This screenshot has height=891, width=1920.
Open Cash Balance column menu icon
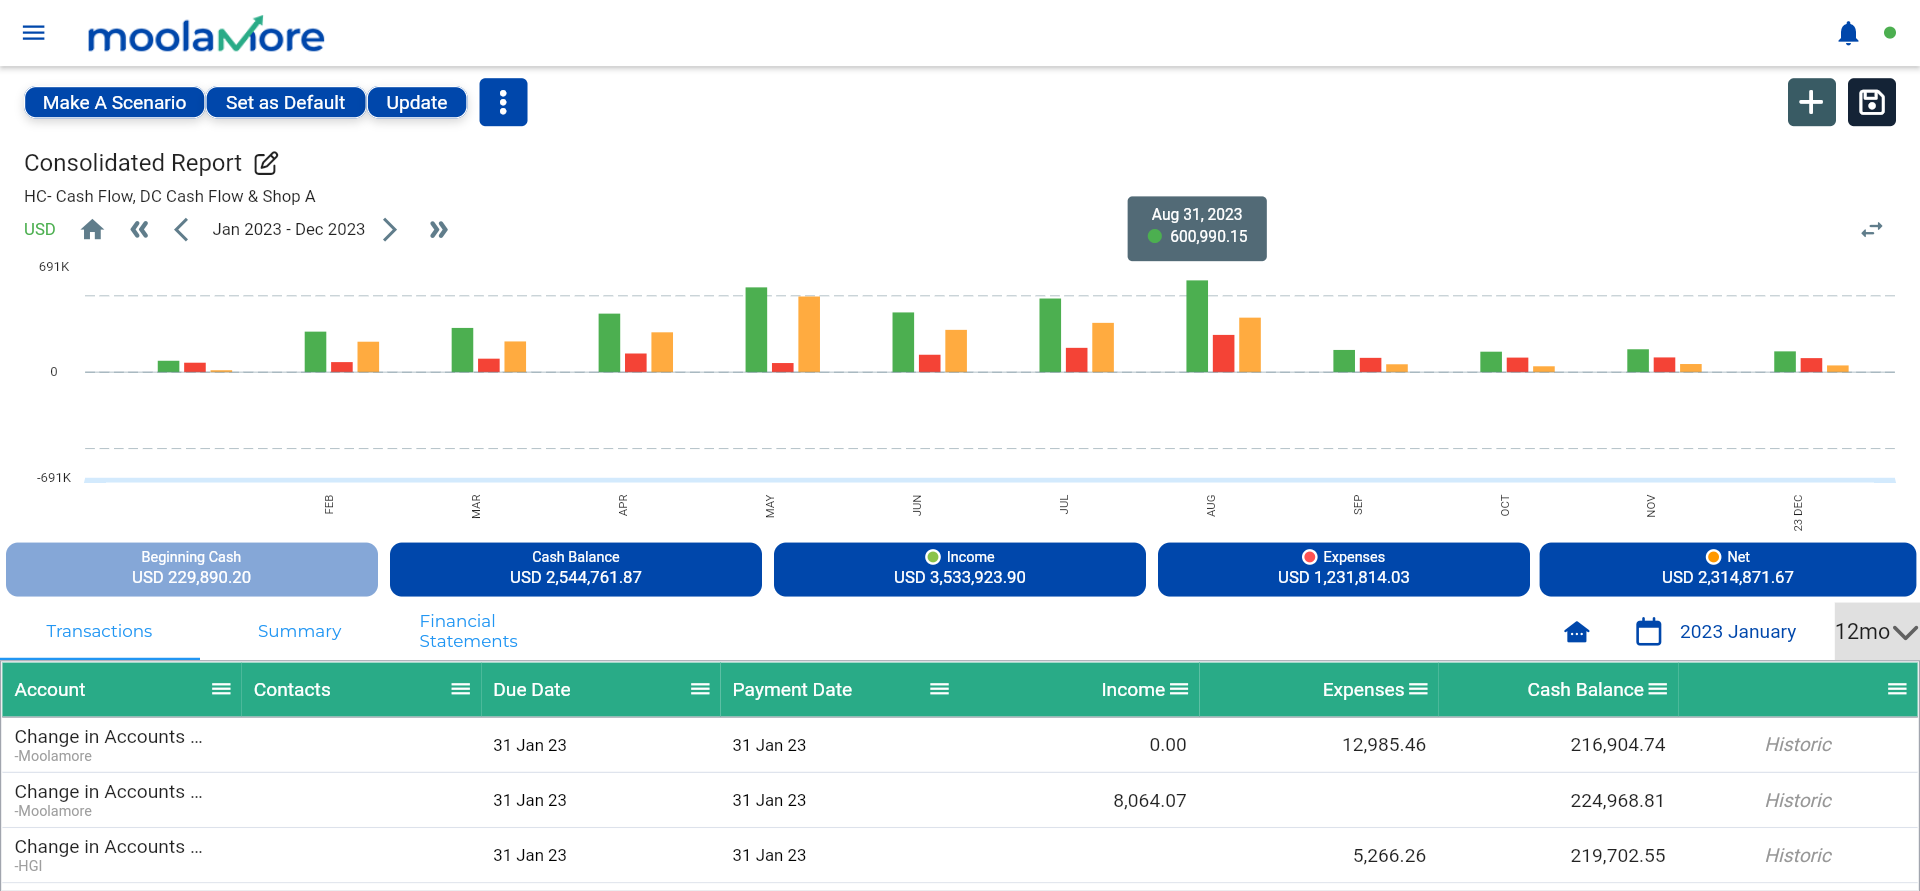click(1657, 689)
